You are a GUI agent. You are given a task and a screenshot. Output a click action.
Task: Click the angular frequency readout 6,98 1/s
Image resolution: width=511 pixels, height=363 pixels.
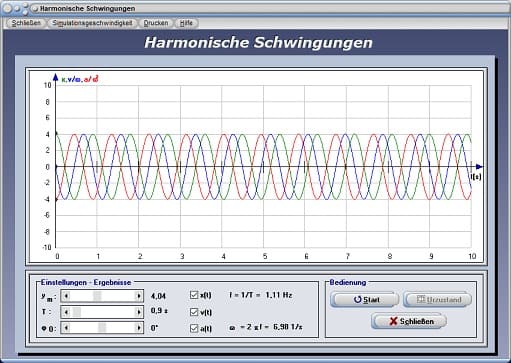(x=288, y=327)
